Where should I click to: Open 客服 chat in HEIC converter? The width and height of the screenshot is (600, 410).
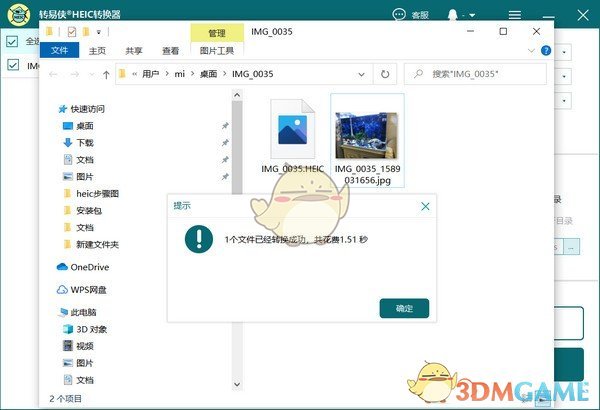[411, 15]
